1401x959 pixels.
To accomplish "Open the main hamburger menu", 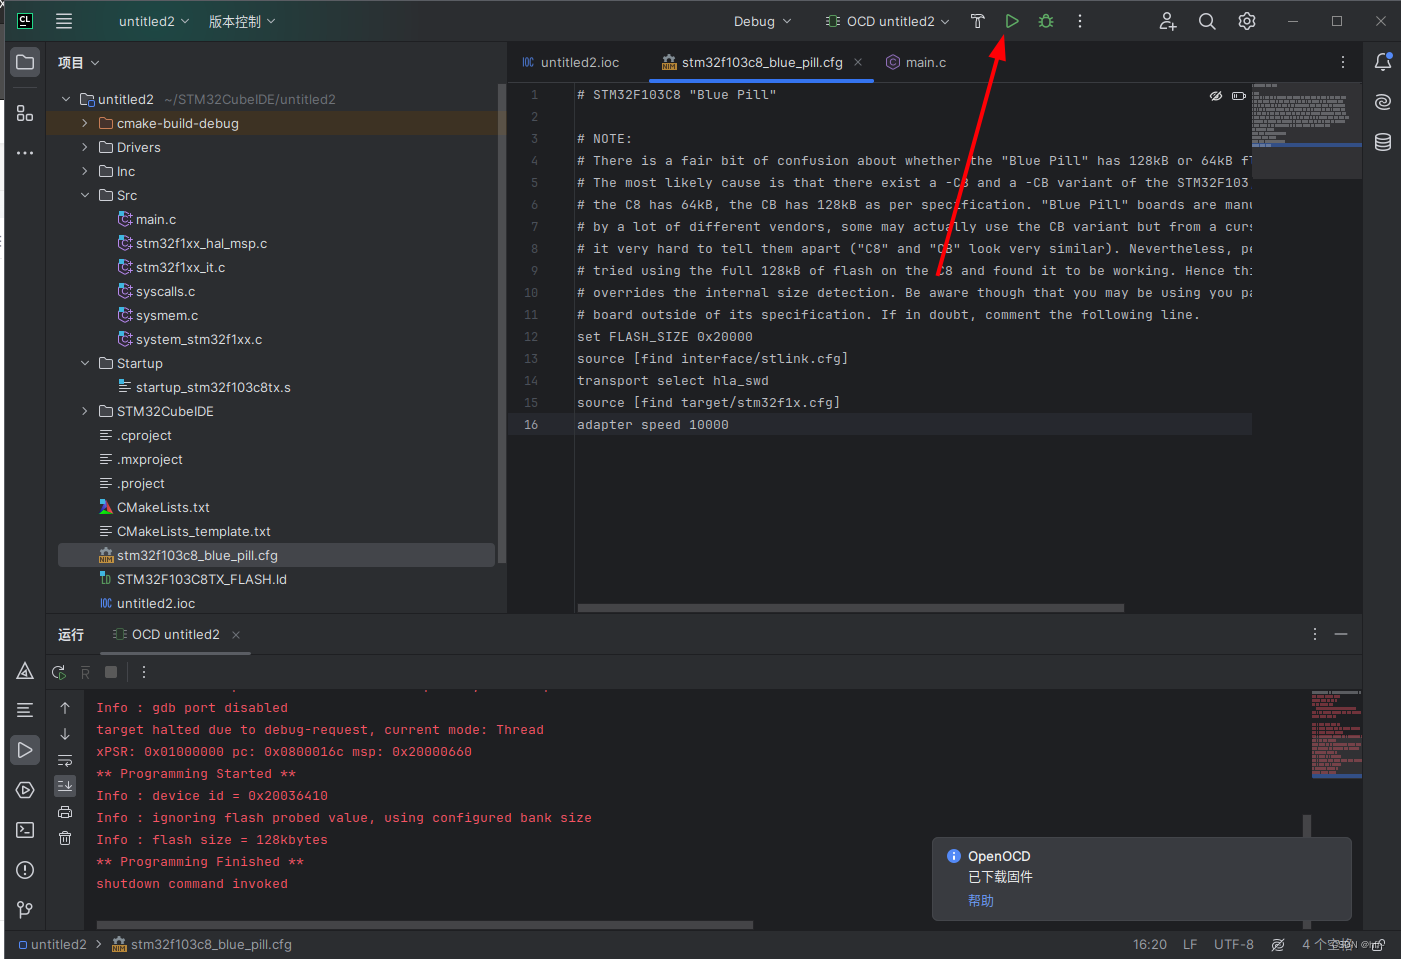I will pyautogui.click(x=63, y=20).
